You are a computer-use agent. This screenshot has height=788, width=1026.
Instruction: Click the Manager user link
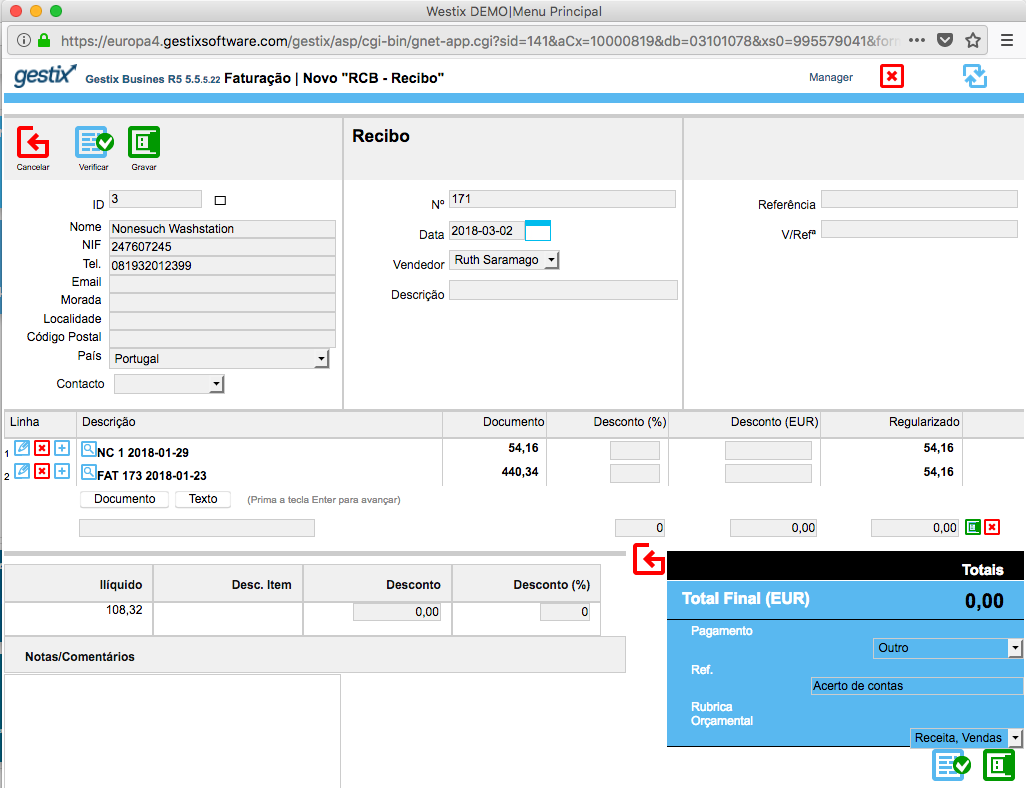coord(830,77)
